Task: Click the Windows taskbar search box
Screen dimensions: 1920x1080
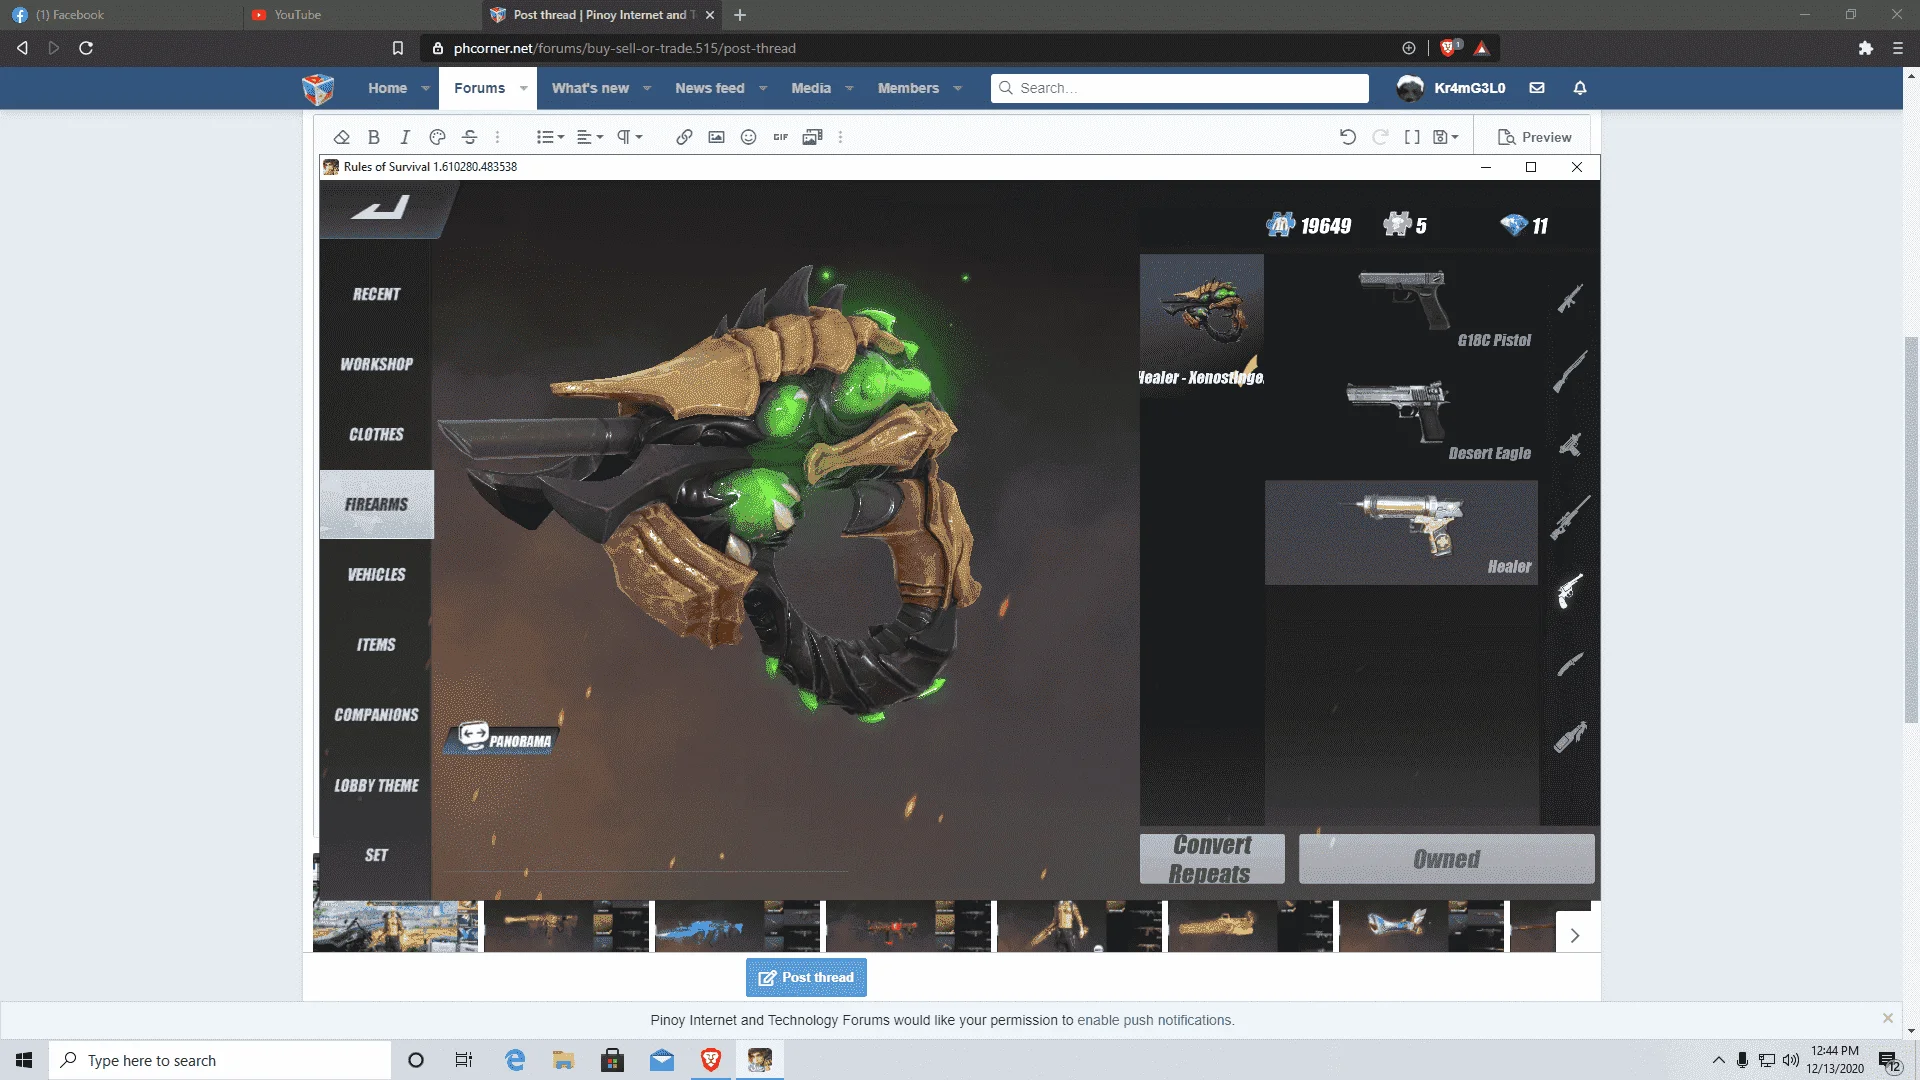Action: click(220, 1060)
